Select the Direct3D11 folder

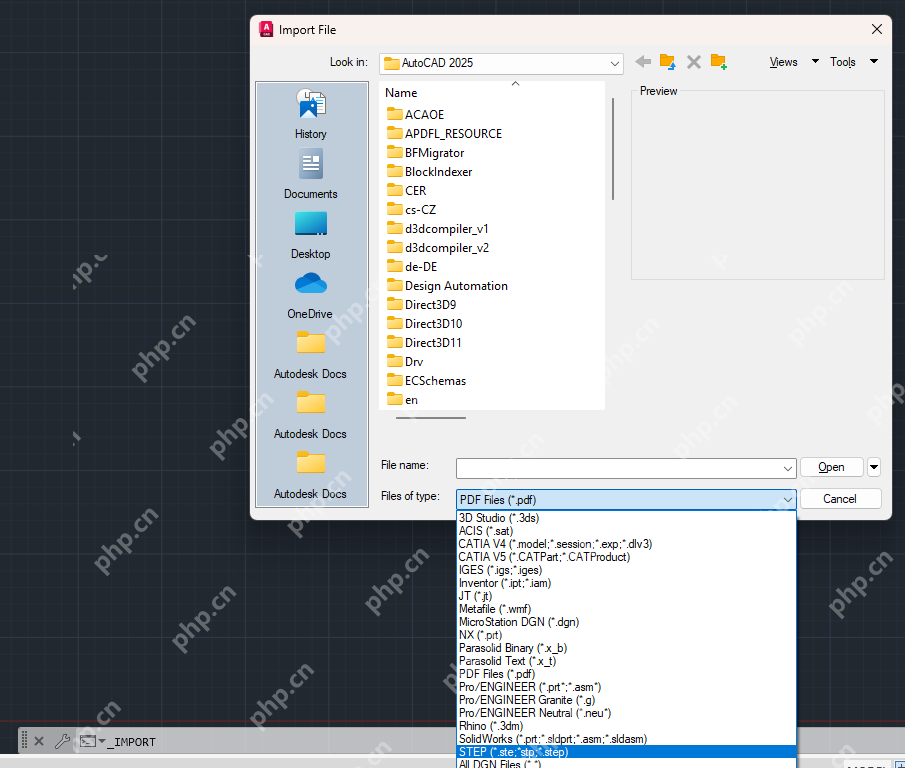(x=424, y=343)
